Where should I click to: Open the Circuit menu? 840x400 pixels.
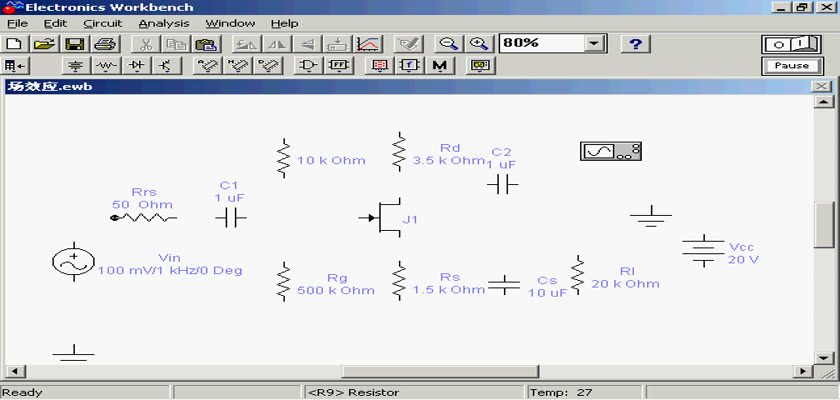point(103,24)
